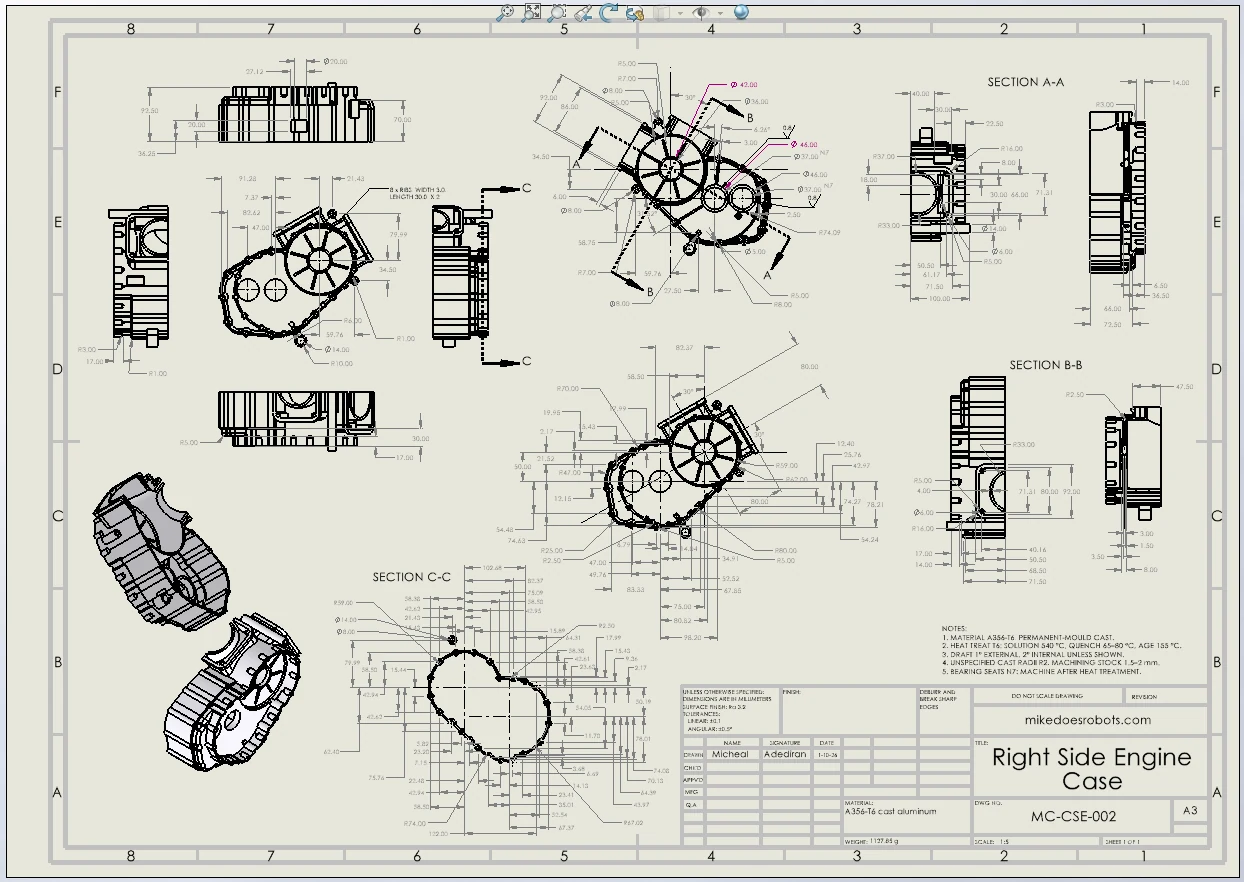The image size is (1244, 882).
Task: Toggle the Hide/Show Items eye icon
Action: 701,12
